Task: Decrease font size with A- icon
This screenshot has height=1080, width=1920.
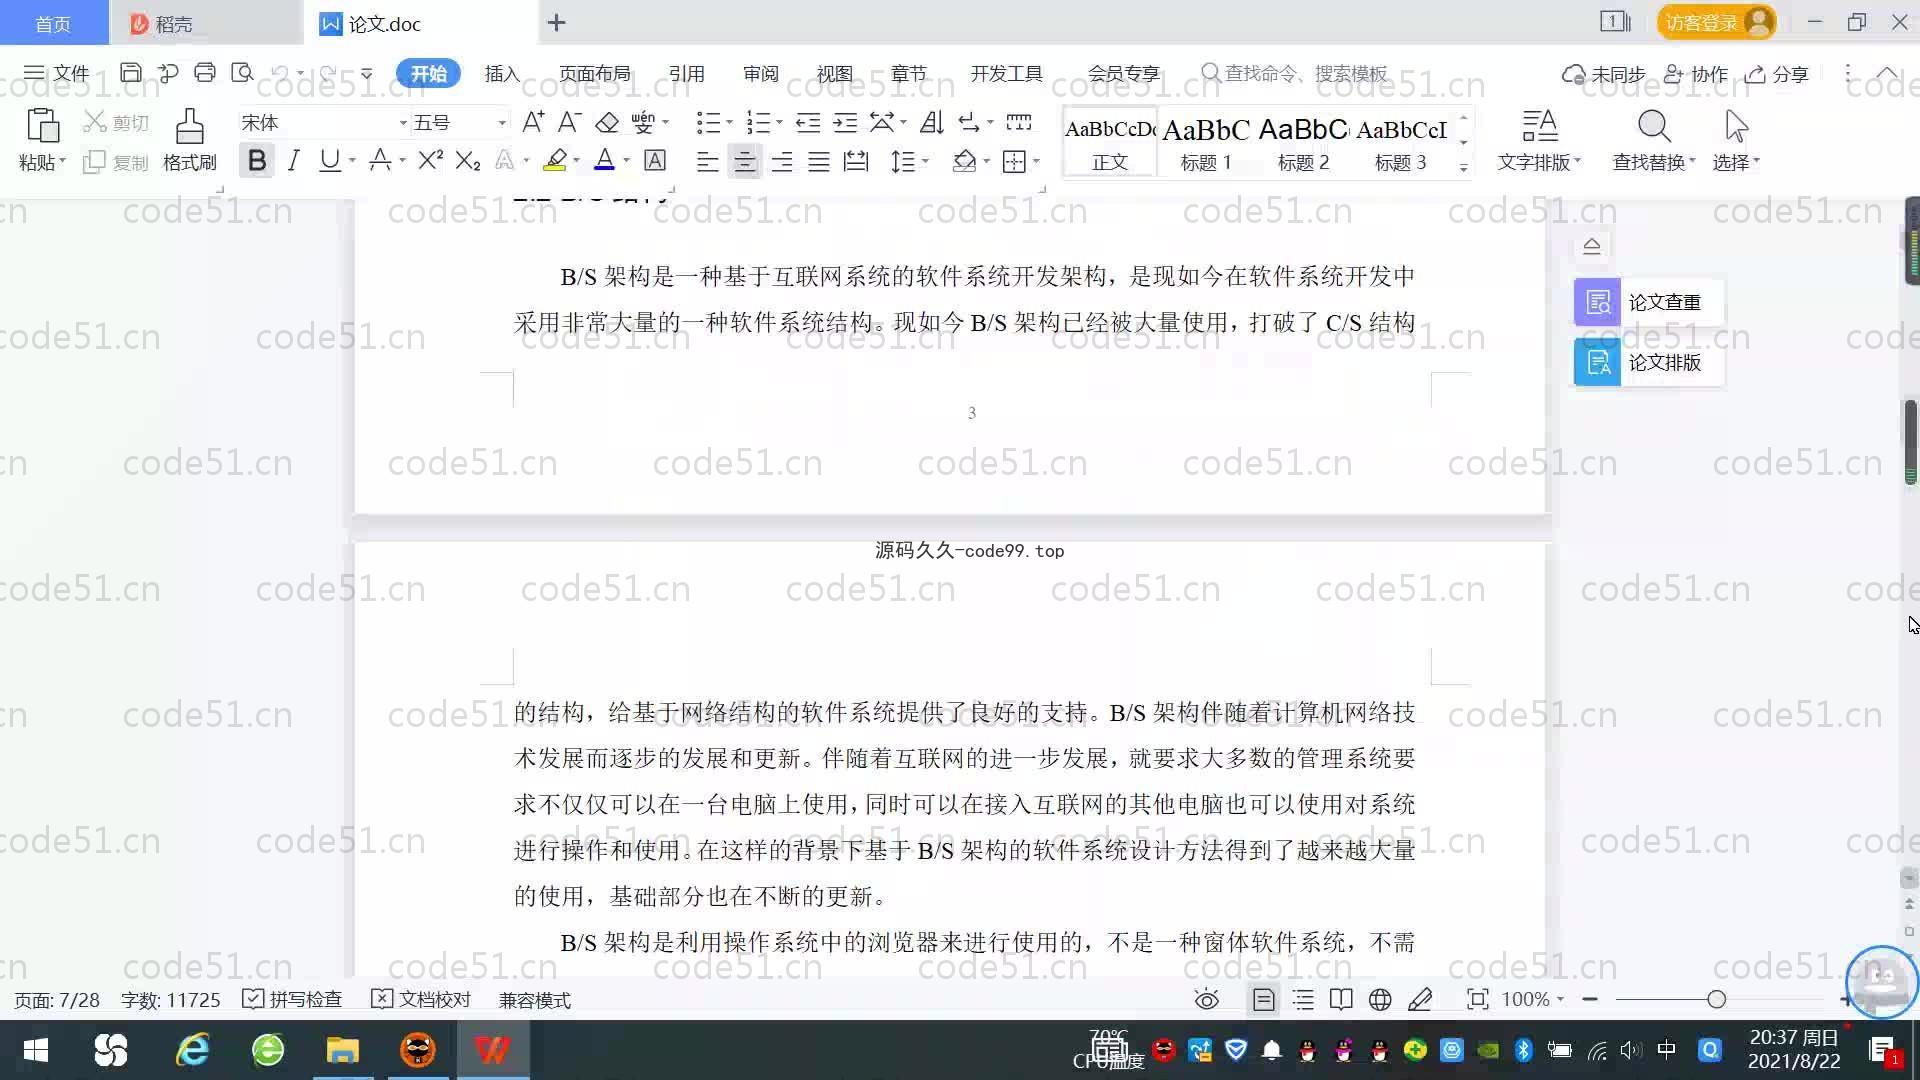Action: click(569, 122)
